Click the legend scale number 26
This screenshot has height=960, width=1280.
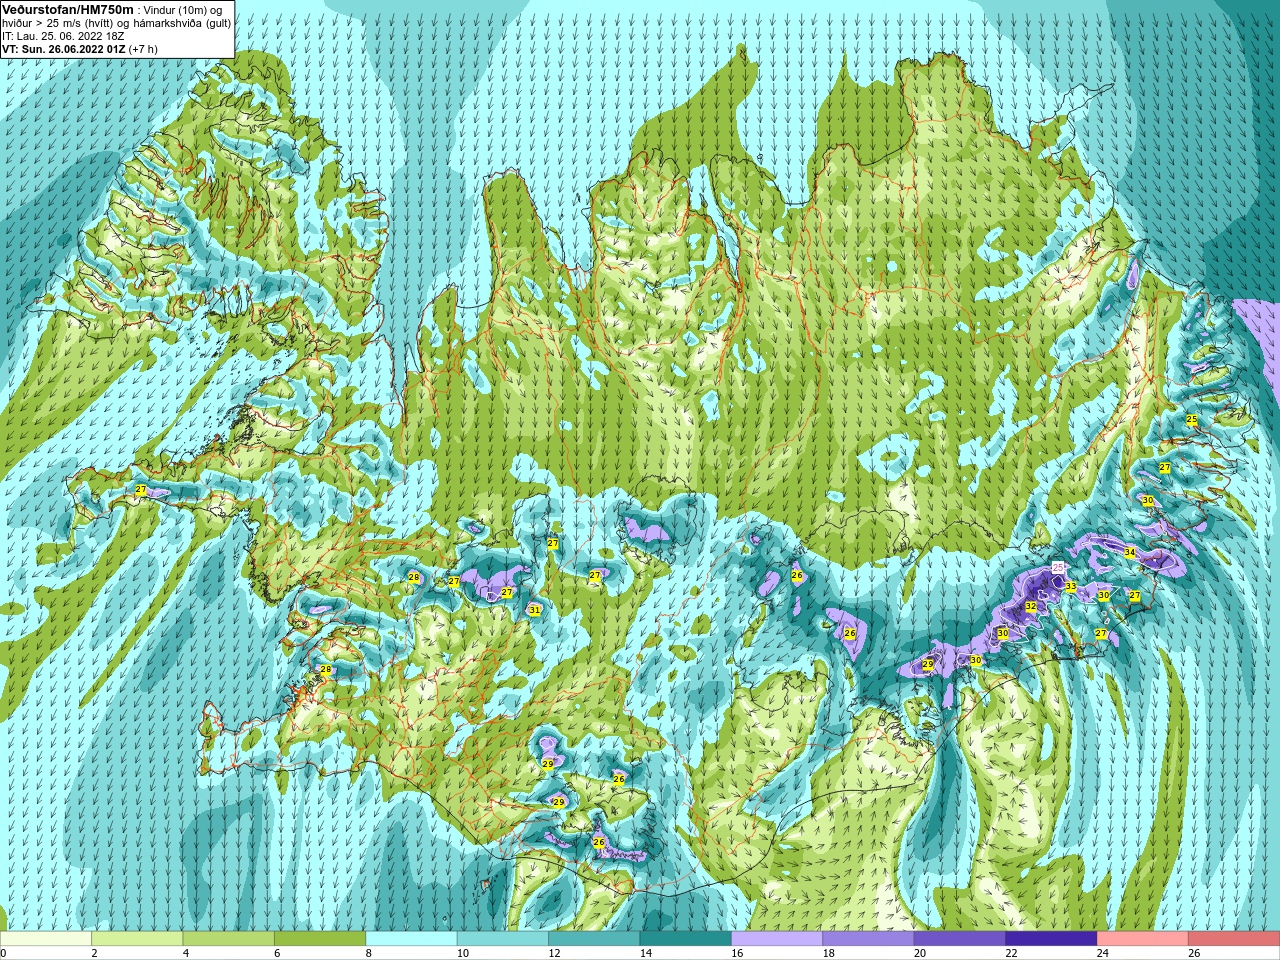coord(1194,954)
